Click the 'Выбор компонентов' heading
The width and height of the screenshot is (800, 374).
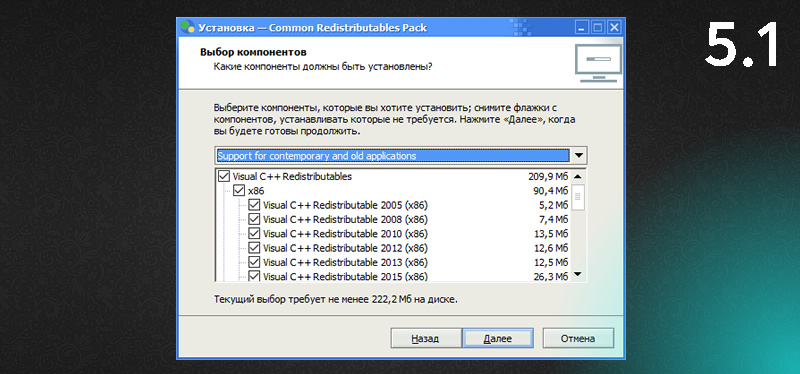pyautogui.click(x=253, y=53)
